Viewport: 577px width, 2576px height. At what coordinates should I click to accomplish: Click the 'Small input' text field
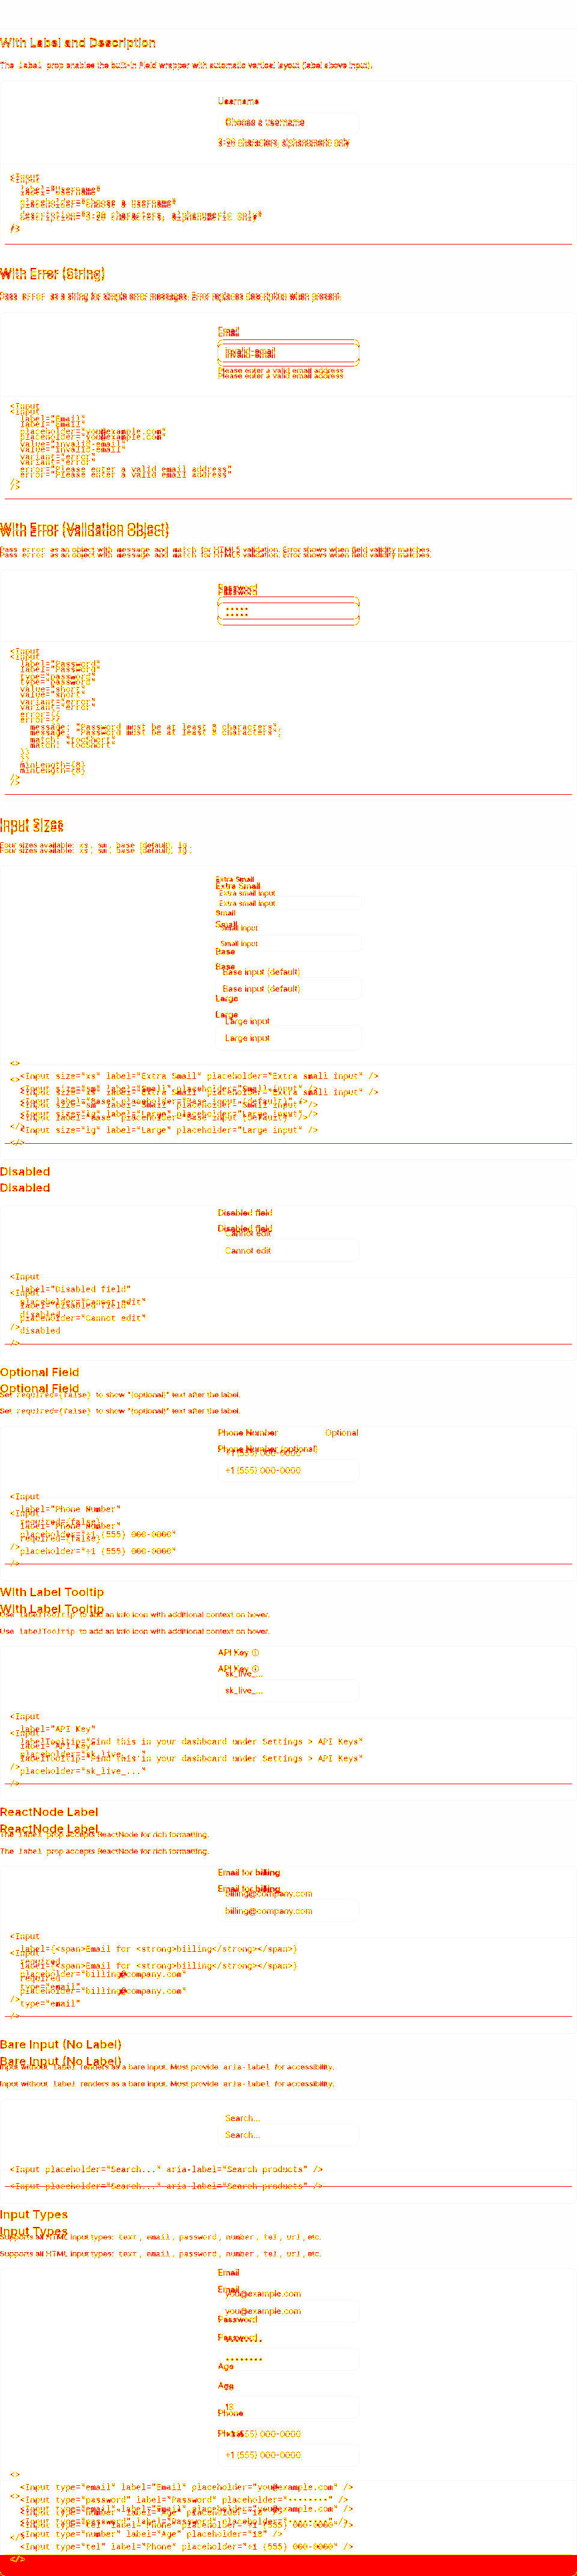(288, 943)
